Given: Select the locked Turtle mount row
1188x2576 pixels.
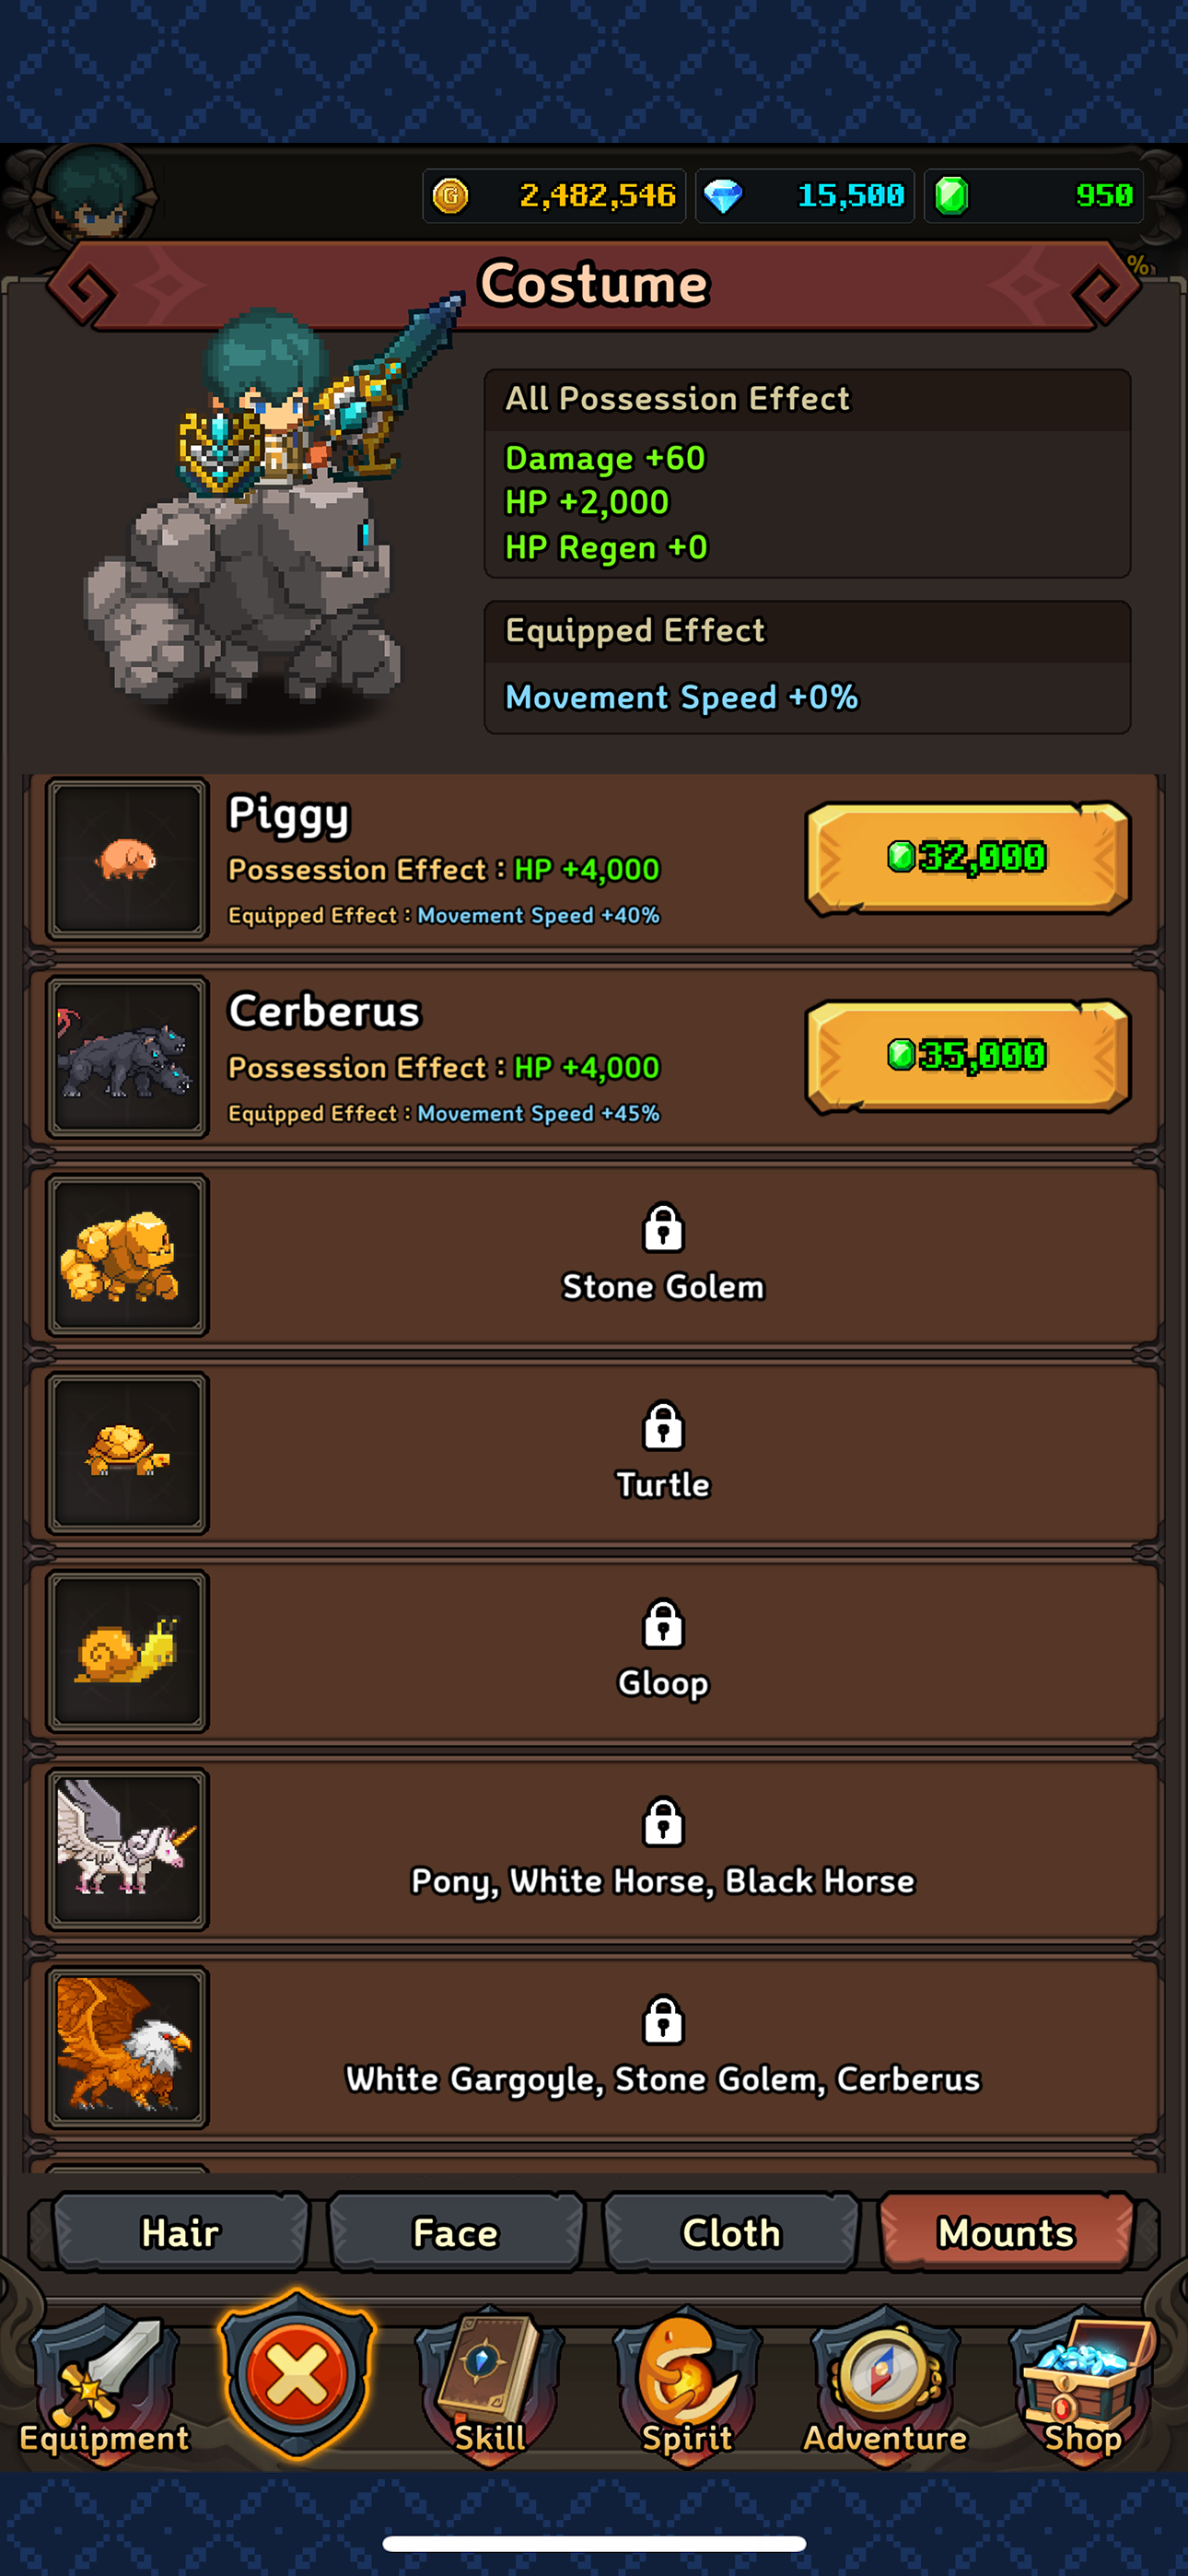Looking at the screenshot, I should pyautogui.click(x=594, y=1453).
